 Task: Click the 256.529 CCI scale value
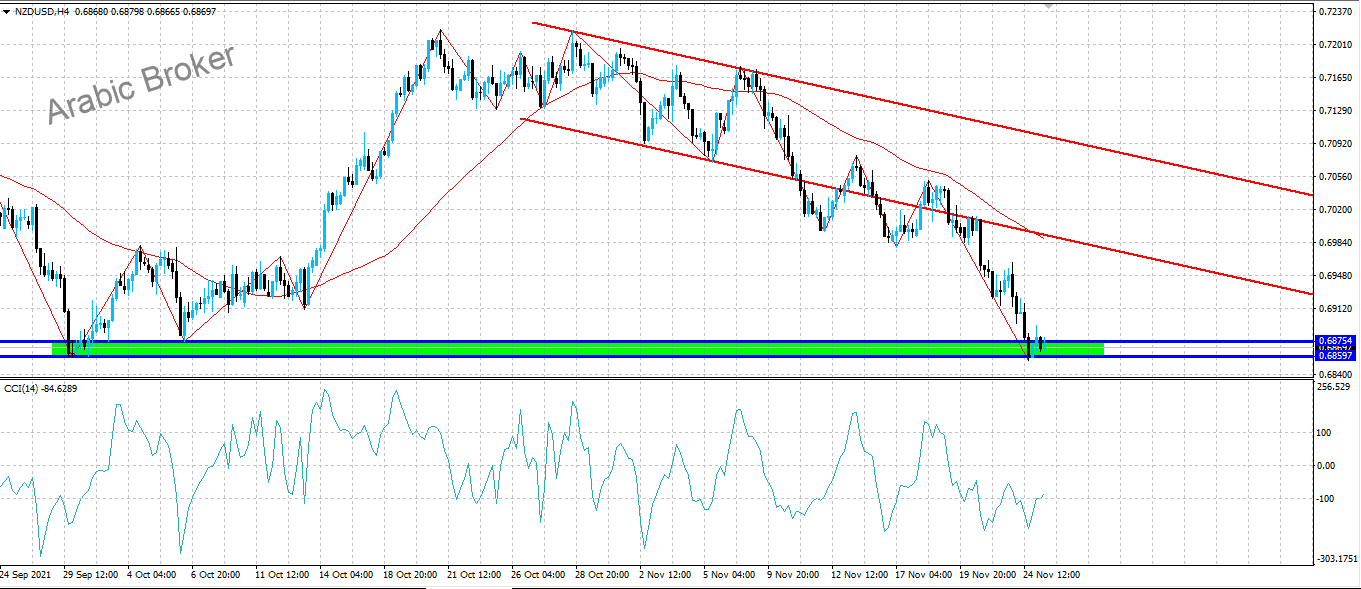click(x=1335, y=387)
